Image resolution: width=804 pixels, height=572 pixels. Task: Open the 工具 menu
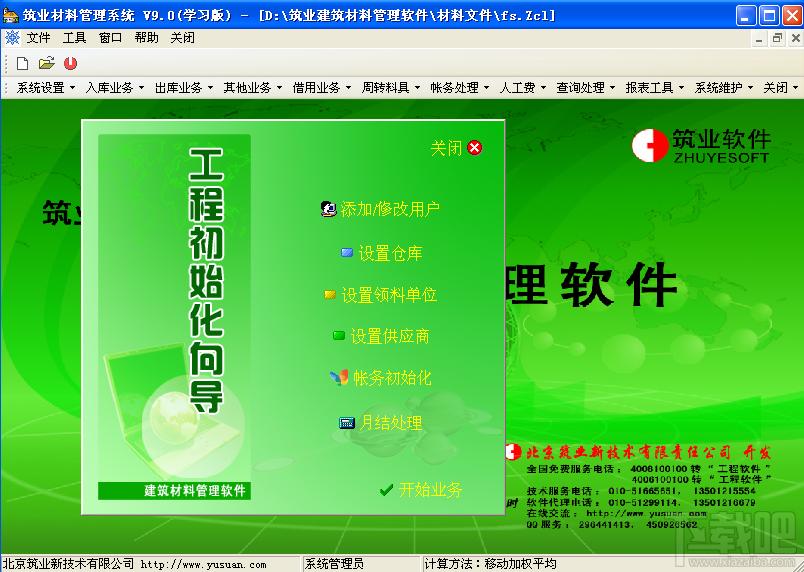(x=74, y=37)
